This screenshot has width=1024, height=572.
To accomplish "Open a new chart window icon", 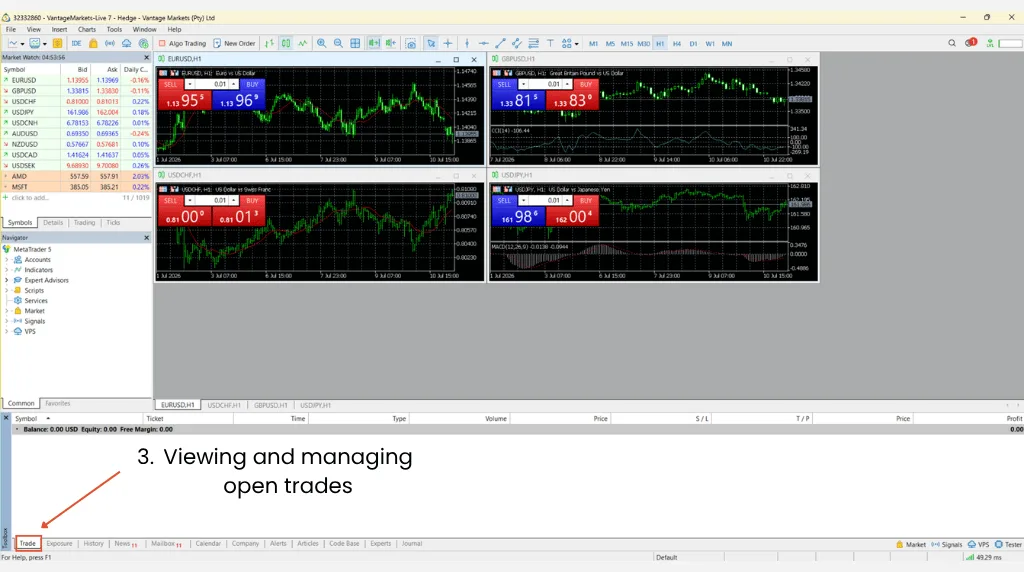I will pos(12,44).
